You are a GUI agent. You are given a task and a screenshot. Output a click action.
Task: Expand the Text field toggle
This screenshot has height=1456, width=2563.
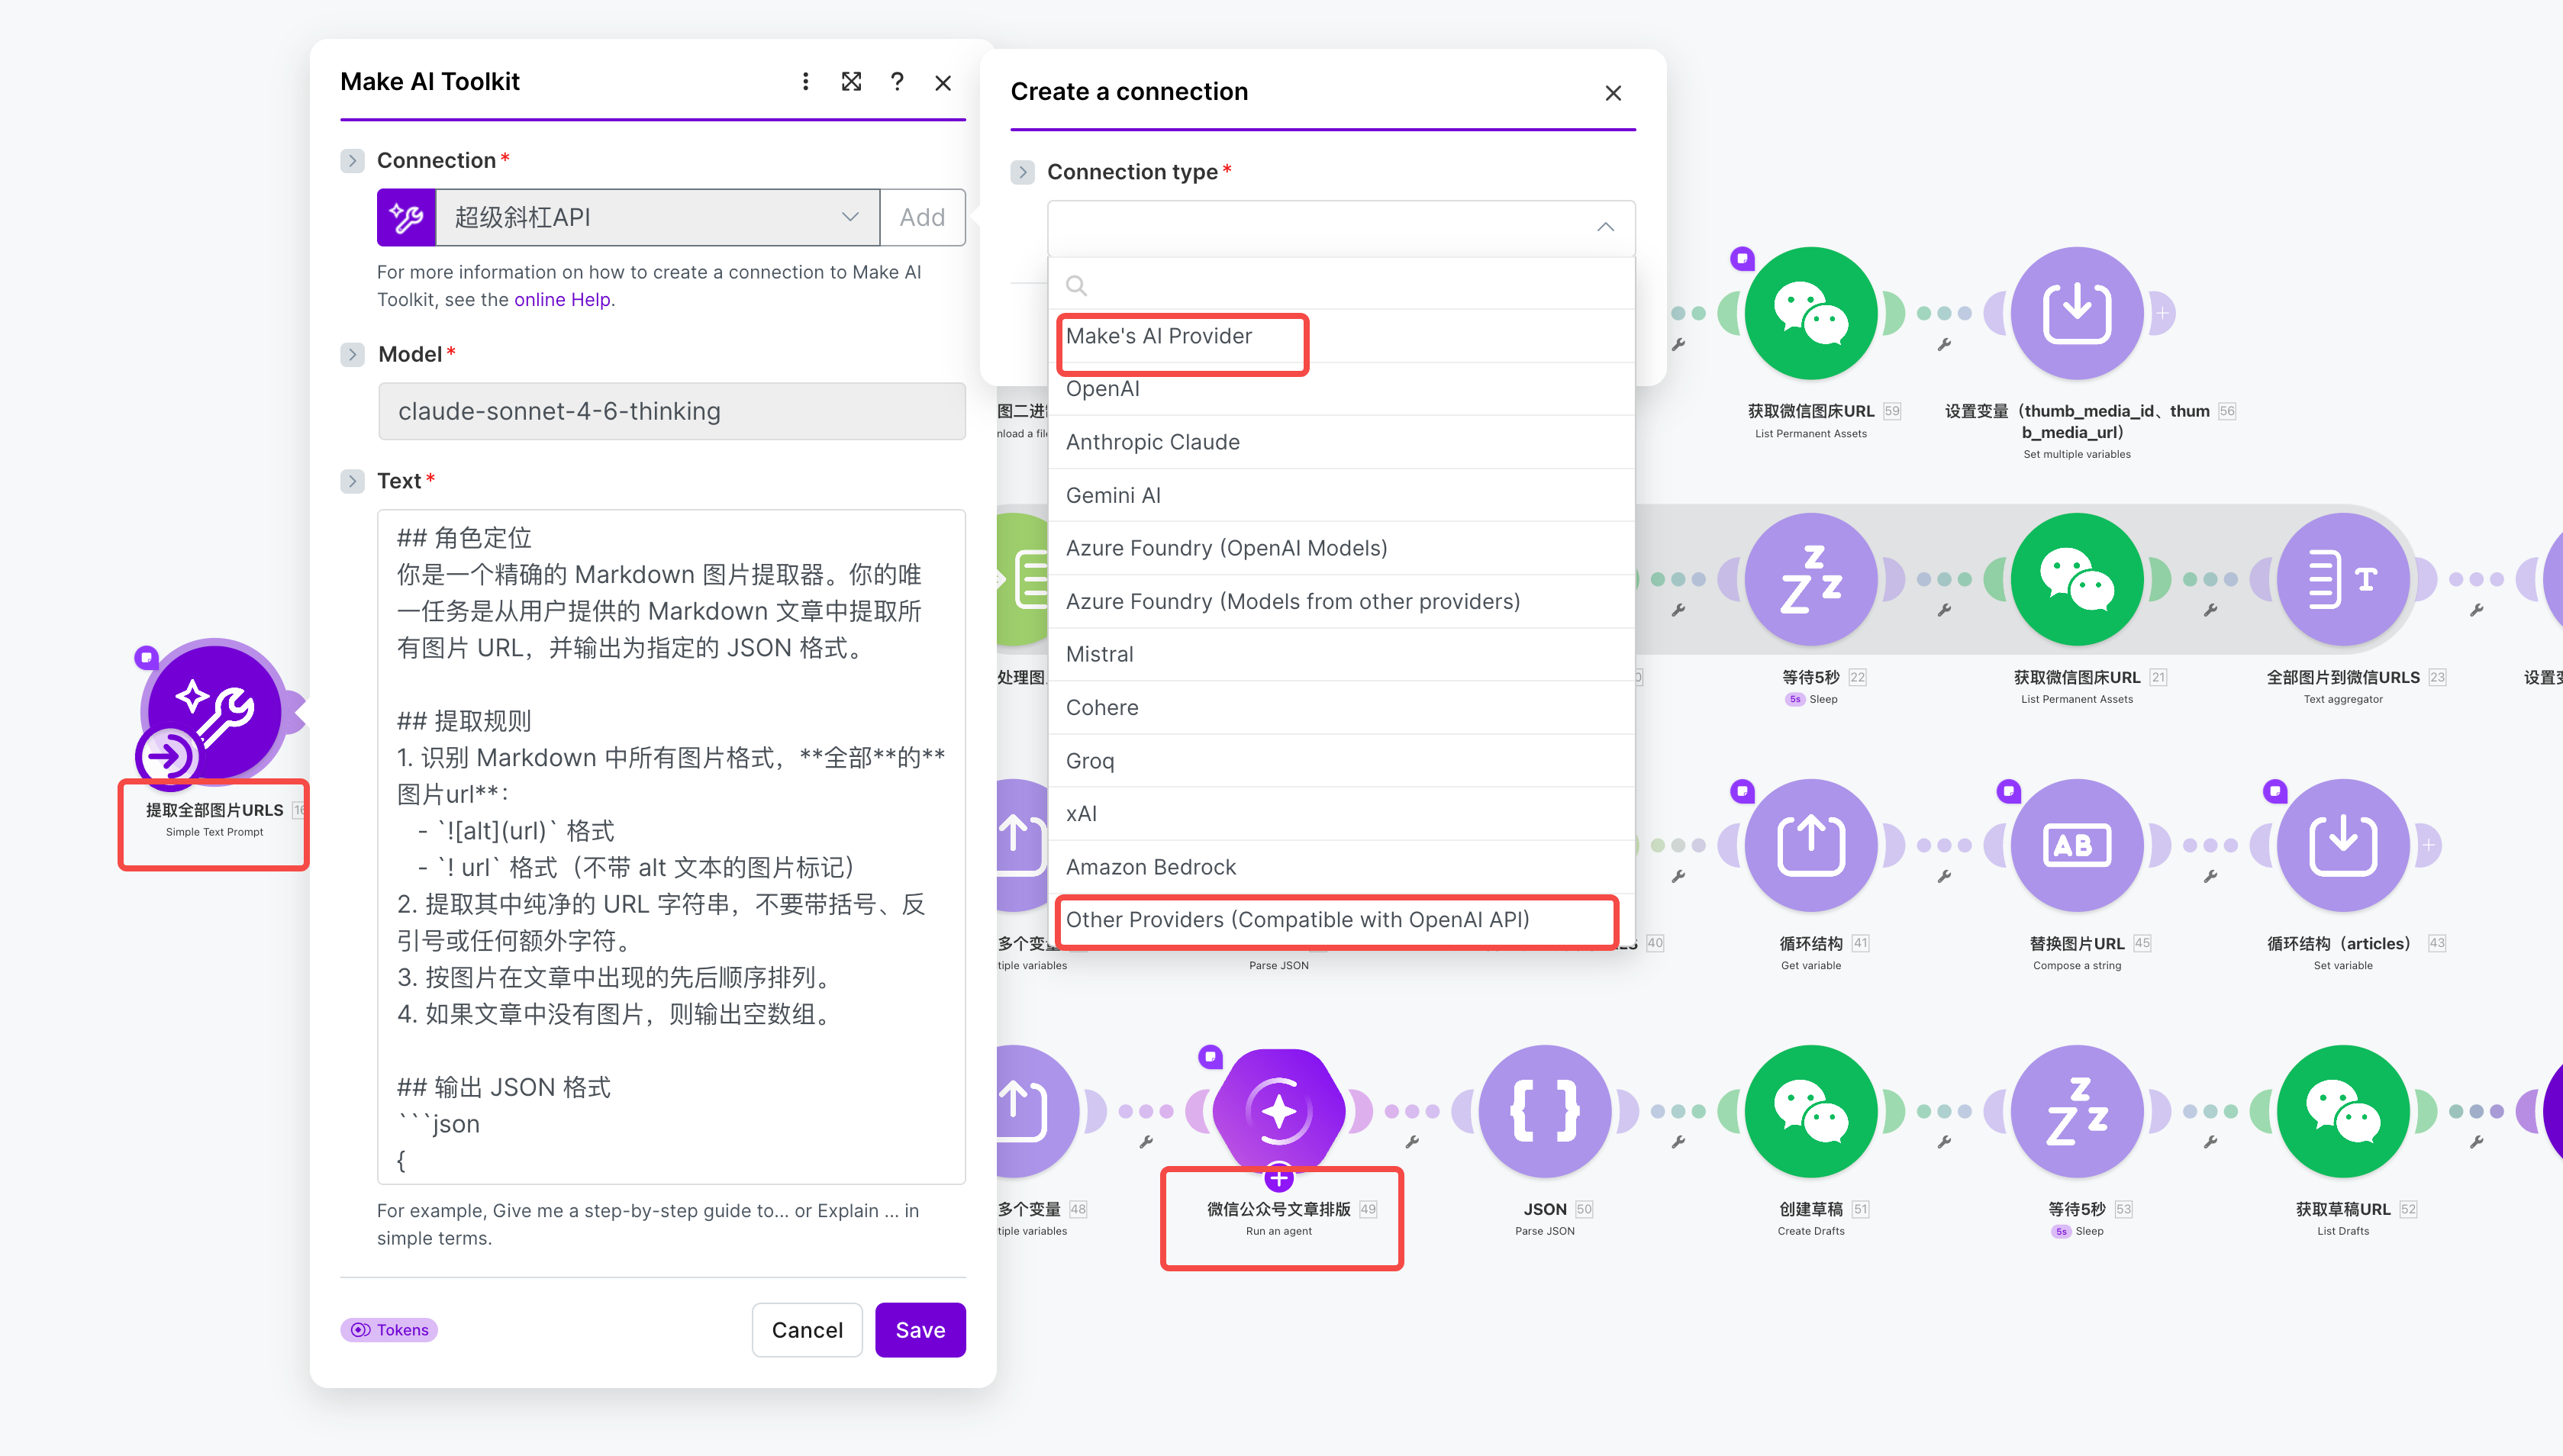[x=352, y=481]
